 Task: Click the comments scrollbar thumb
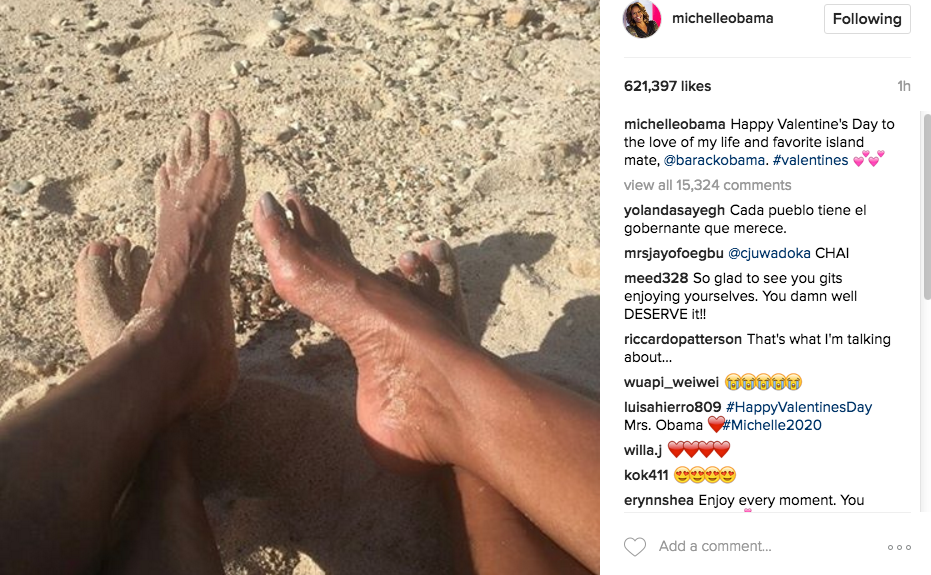(x=926, y=206)
